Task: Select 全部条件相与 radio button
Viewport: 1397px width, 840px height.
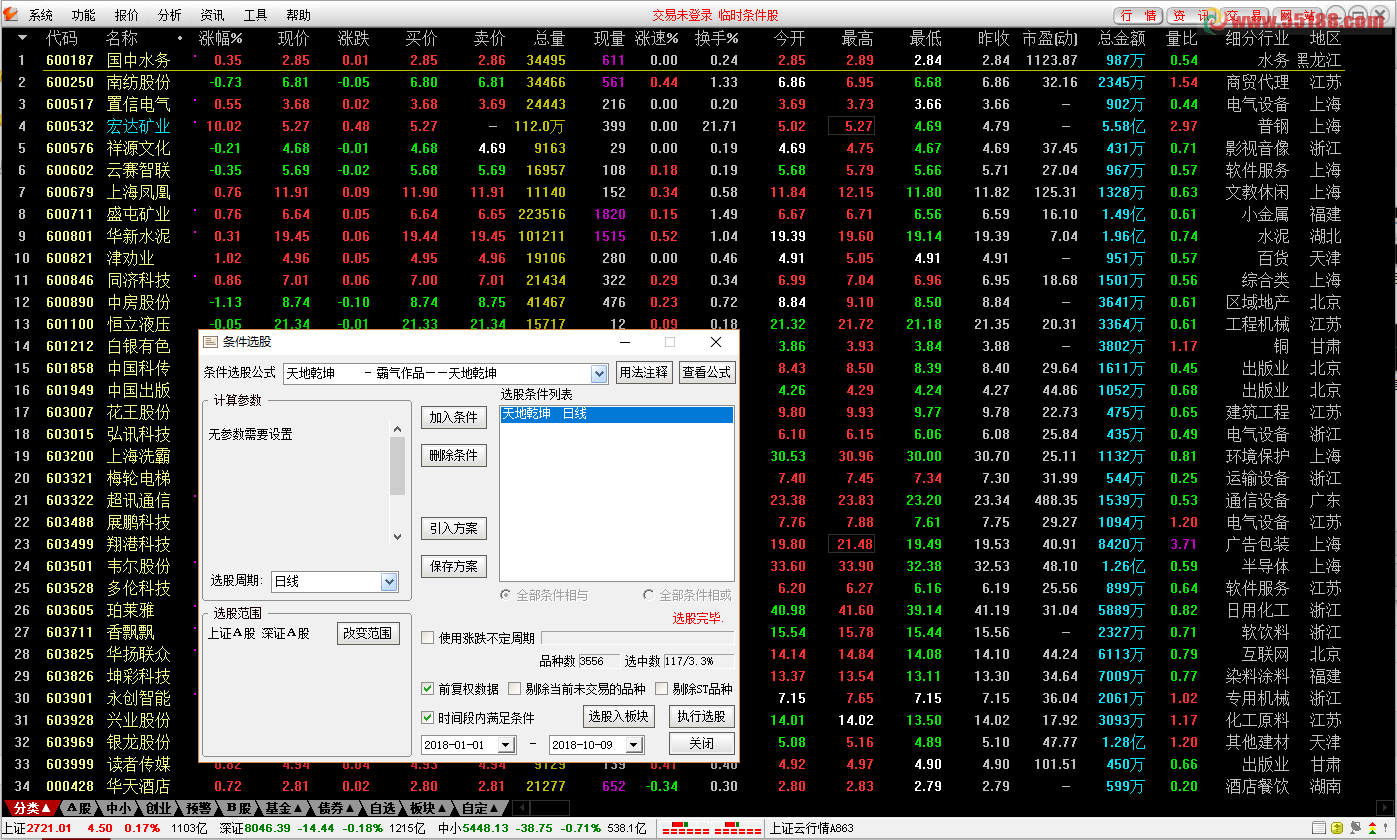Action: coord(506,595)
